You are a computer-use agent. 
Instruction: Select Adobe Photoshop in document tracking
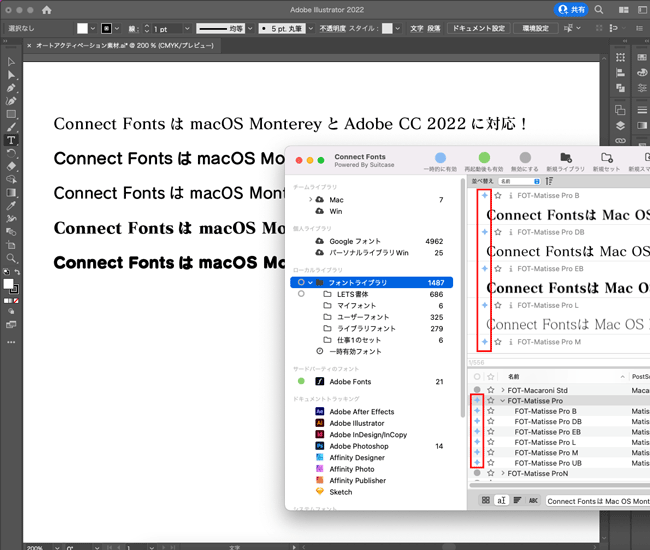pos(359,446)
